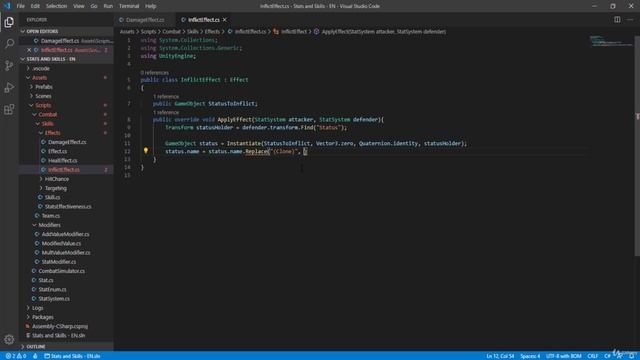Click the CRLF line ending entry
This screenshot has height=360, width=640.
pos(593,356)
